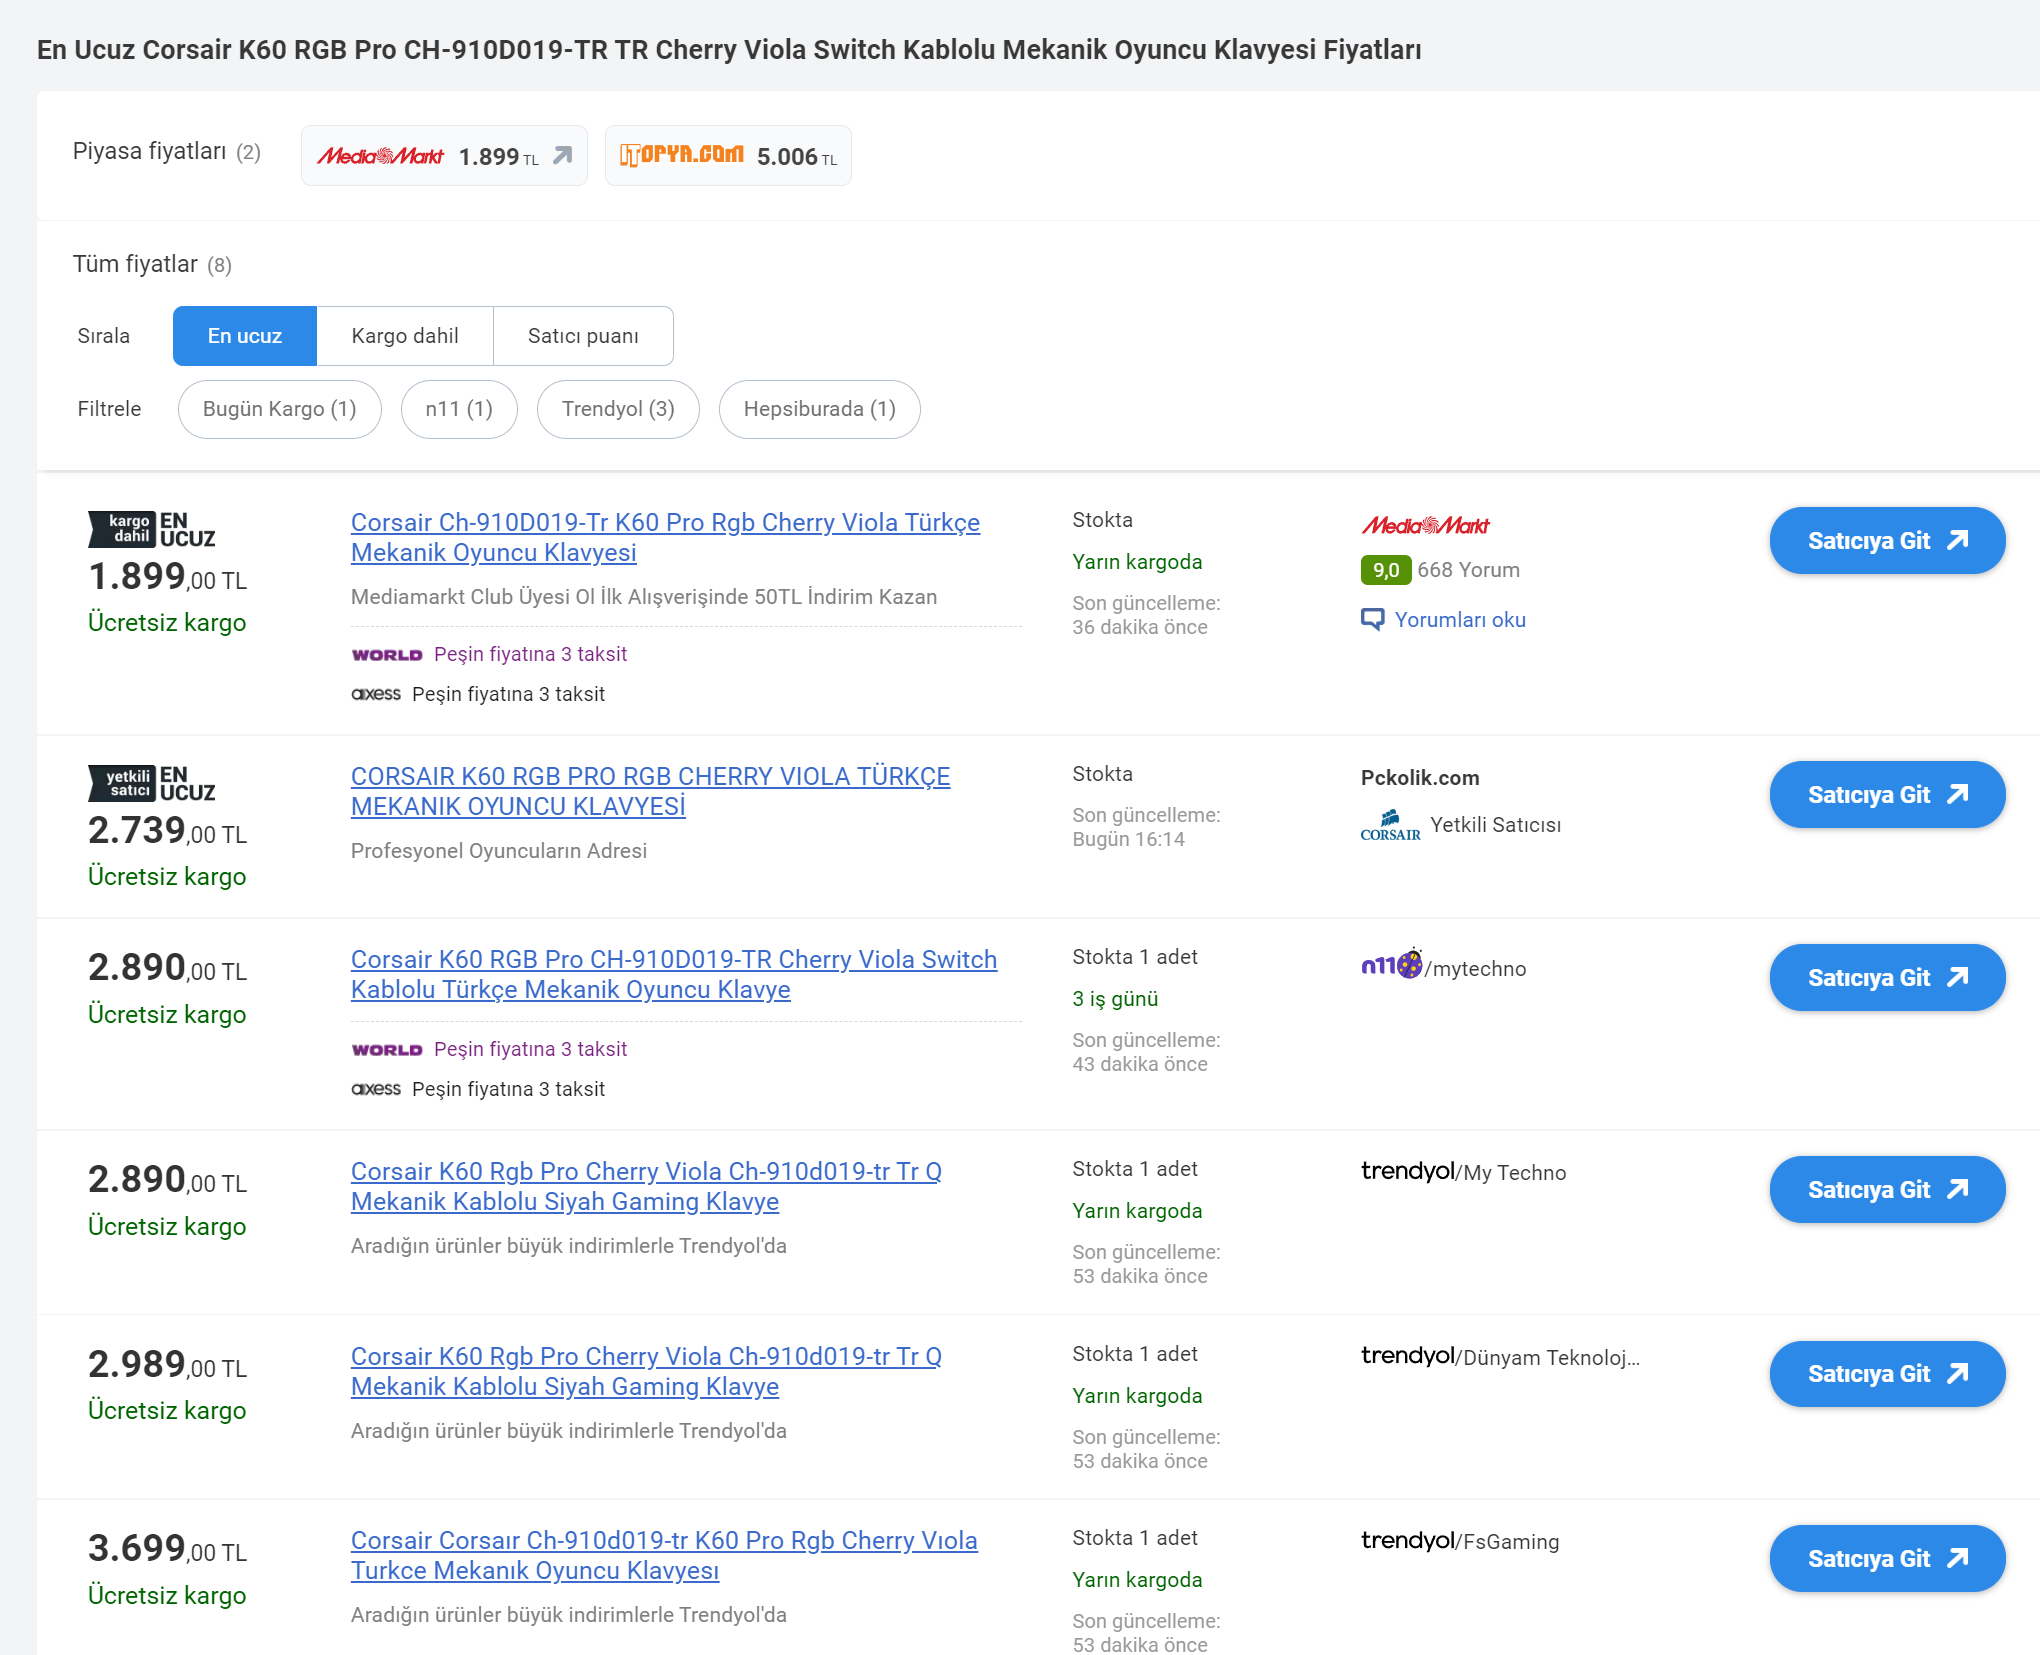The image size is (2040, 1655).
Task: Click the Corsair authorized seller logo
Action: 1390,826
